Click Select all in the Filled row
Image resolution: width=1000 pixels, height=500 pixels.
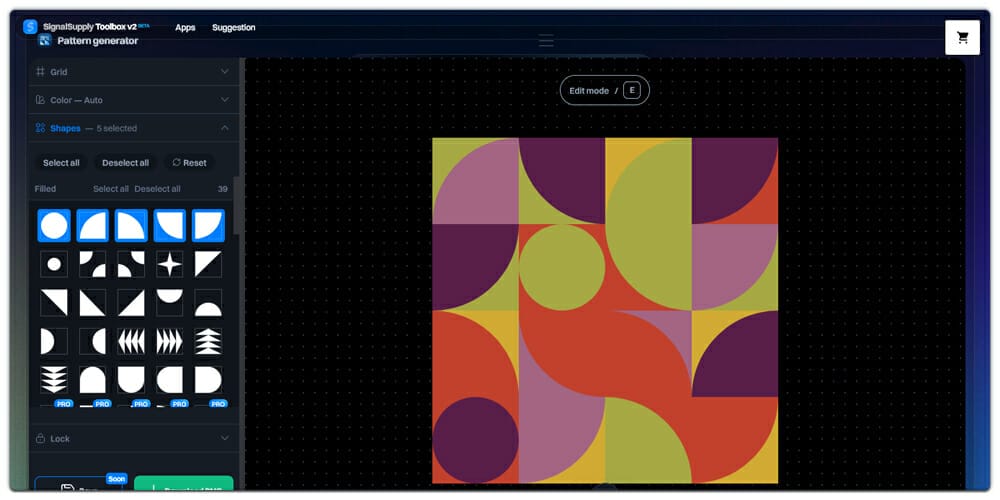[111, 189]
